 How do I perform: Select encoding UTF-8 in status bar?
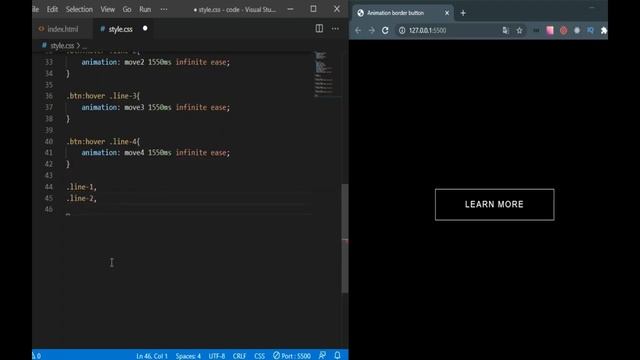click(x=217, y=356)
